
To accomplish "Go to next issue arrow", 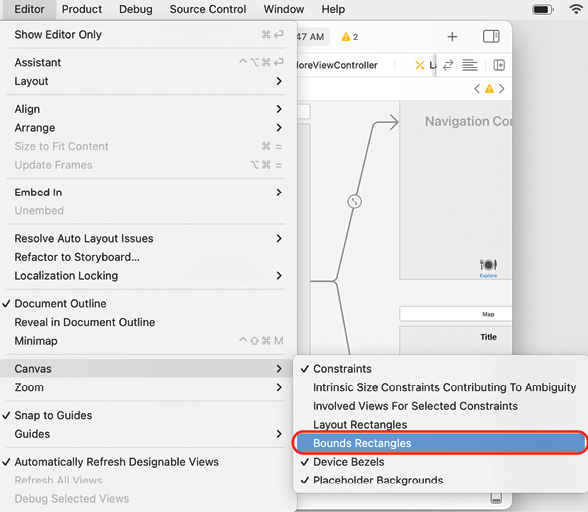I will [x=502, y=89].
